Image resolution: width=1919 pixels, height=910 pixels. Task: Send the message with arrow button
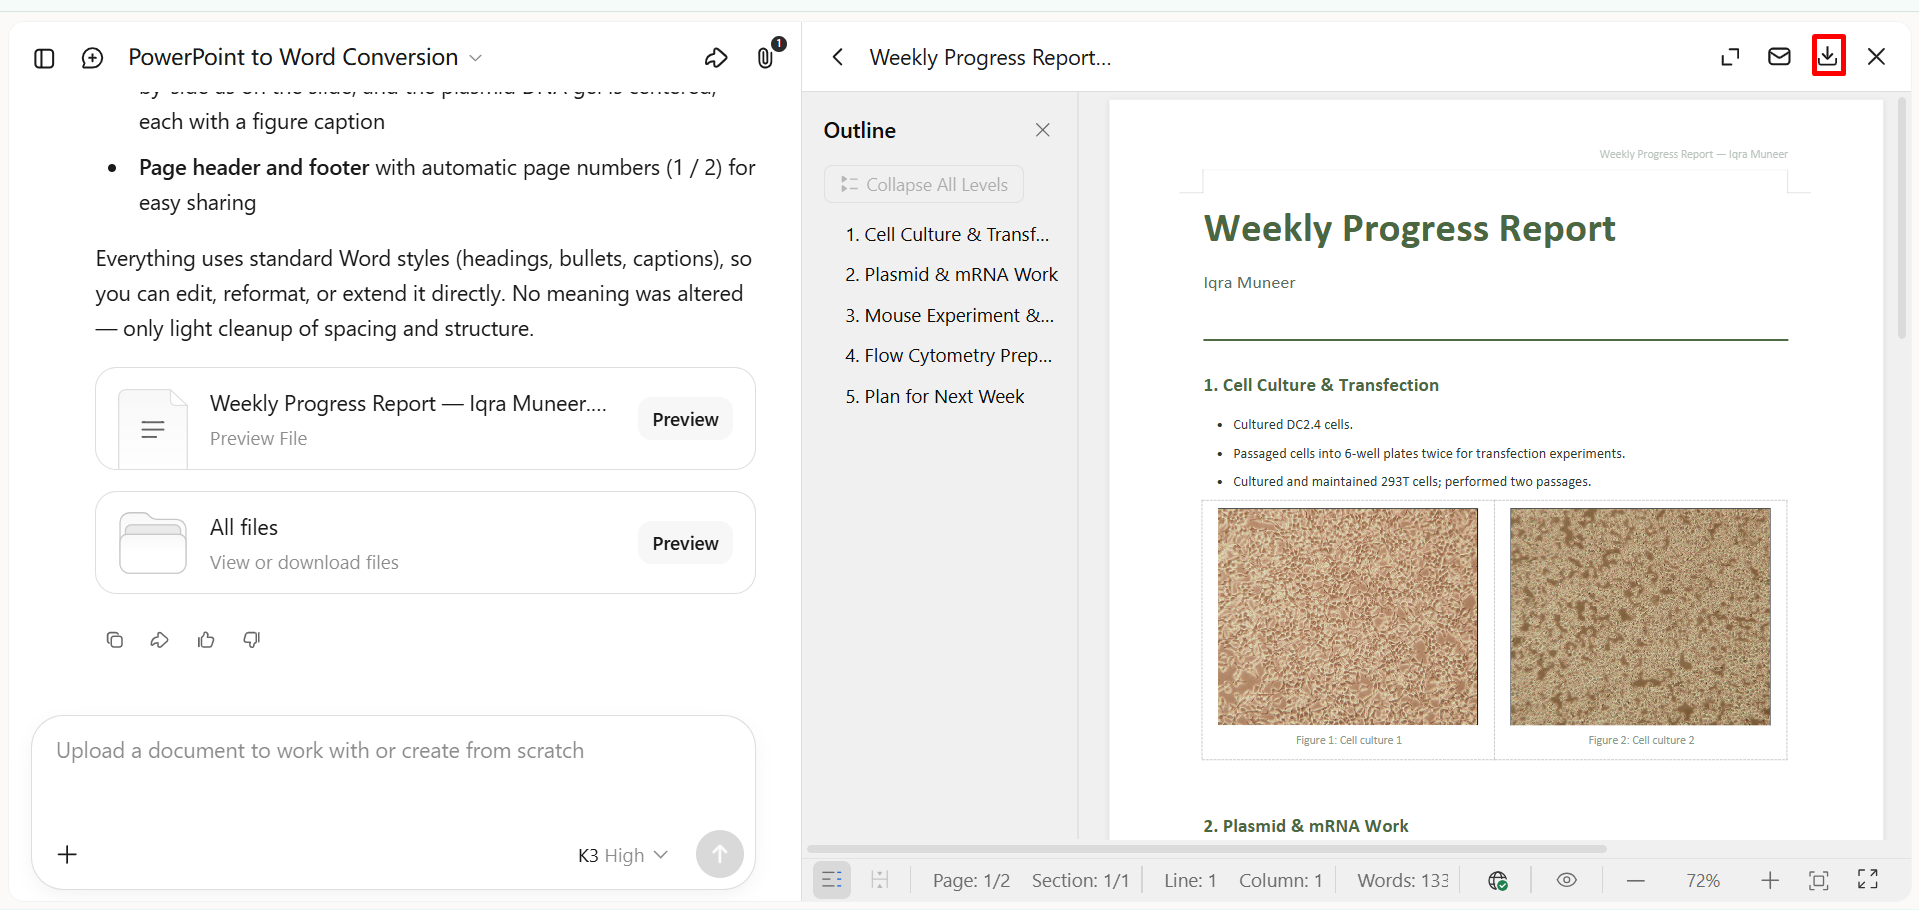(720, 854)
